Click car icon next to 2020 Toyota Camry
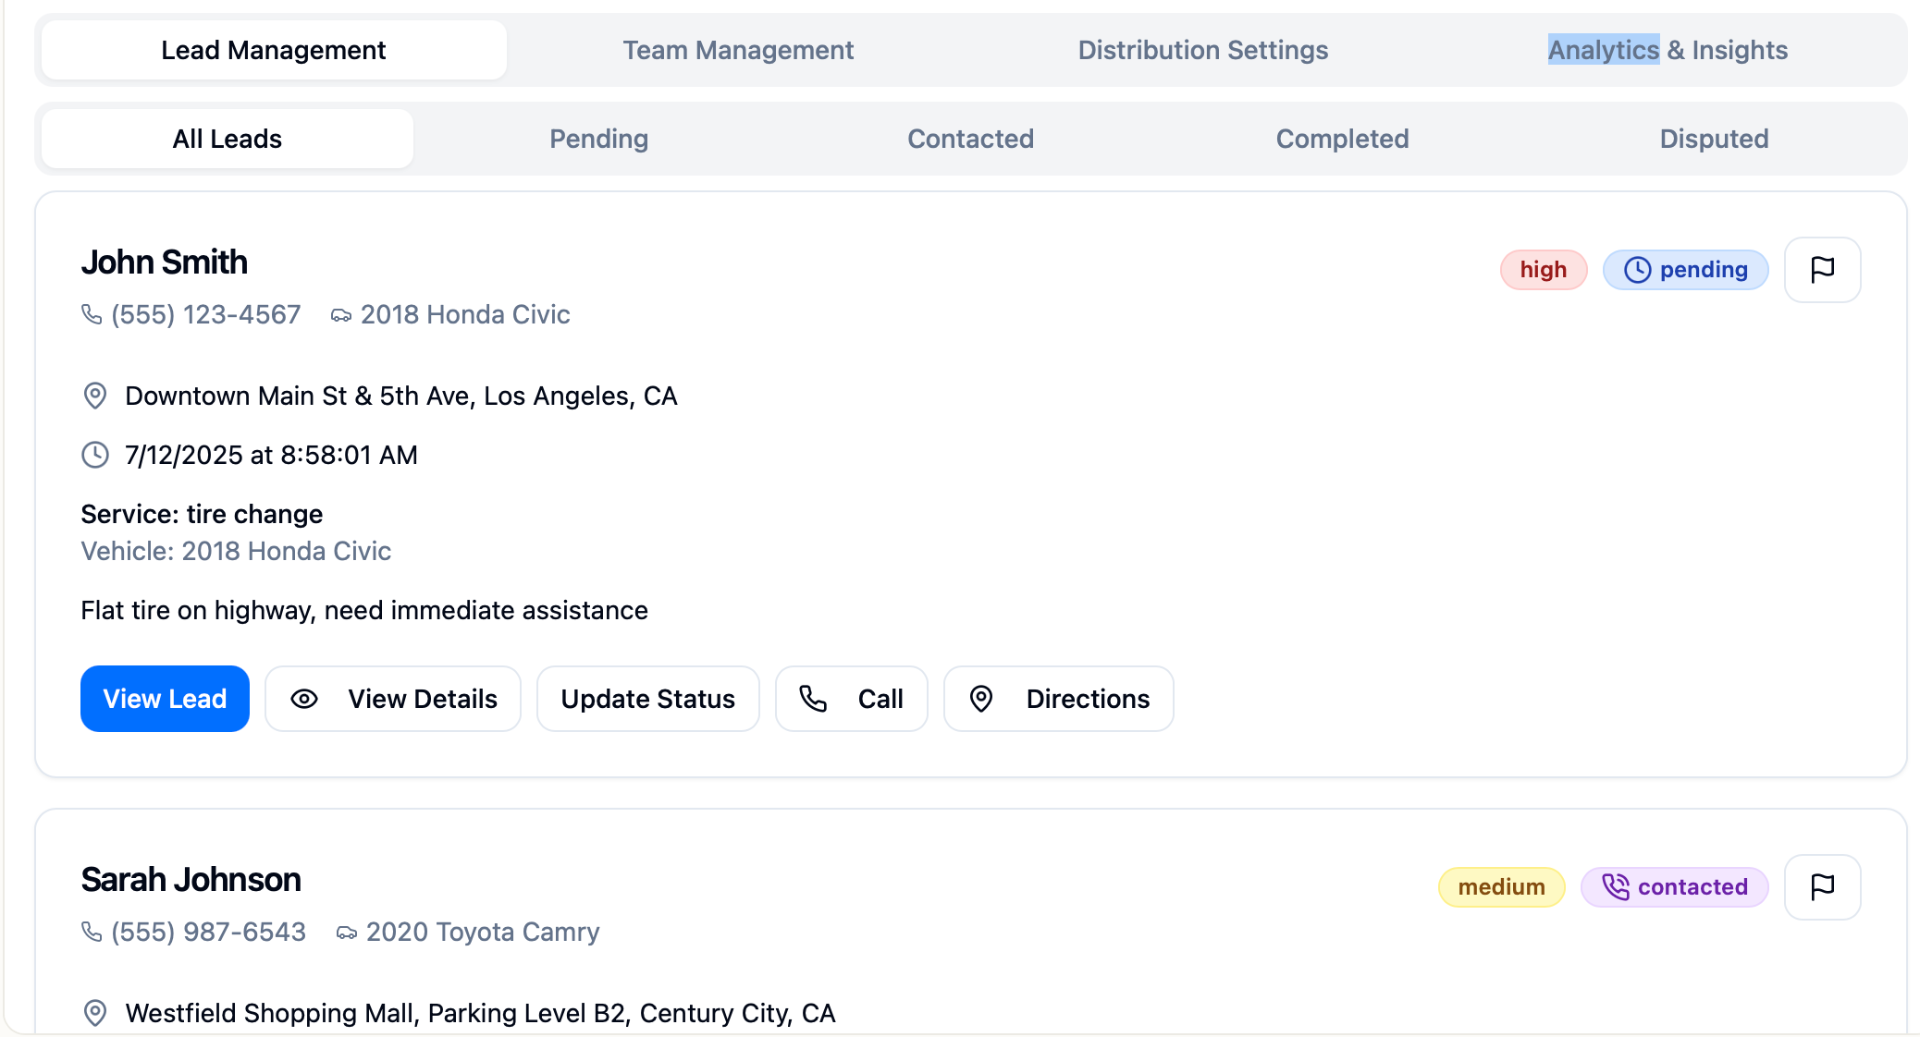The image size is (1920, 1037). (x=346, y=933)
